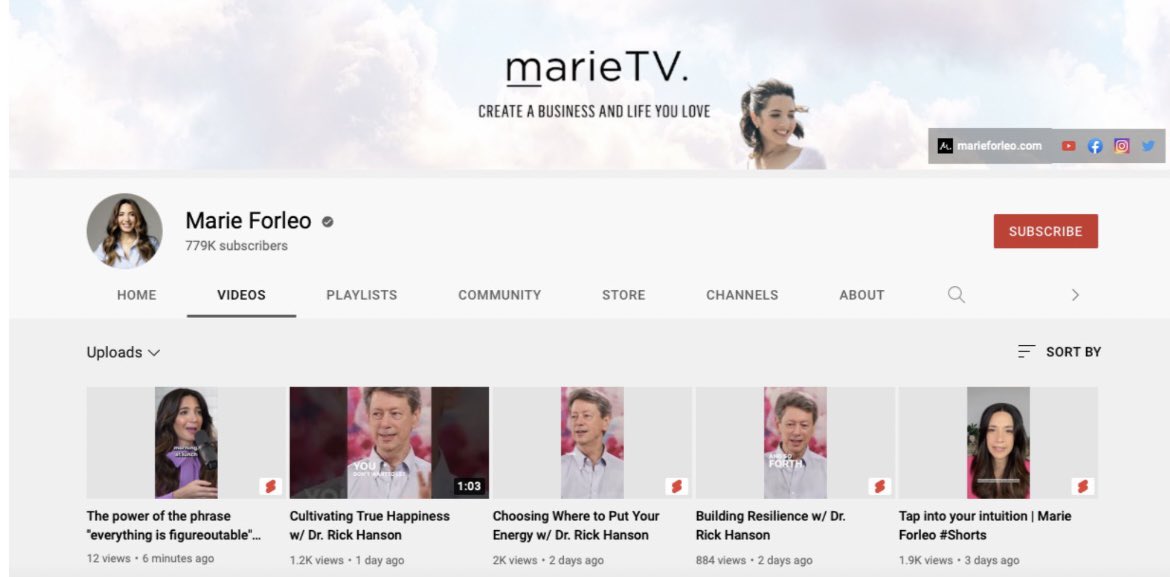Image resolution: width=1170 pixels, height=577 pixels.
Task: Click the 'Building Resilience' video thumbnail
Action: [x=795, y=443]
